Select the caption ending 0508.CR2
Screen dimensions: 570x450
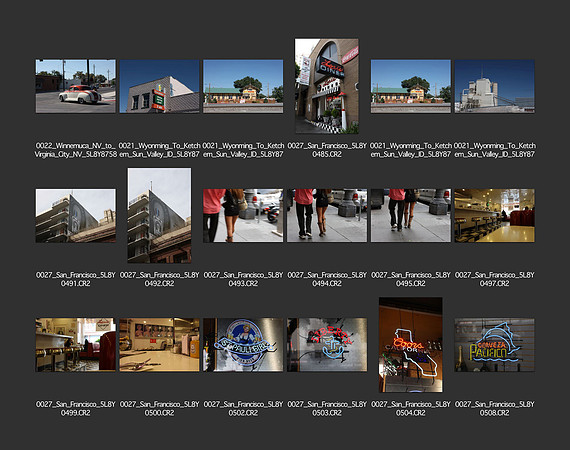(494, 409)
